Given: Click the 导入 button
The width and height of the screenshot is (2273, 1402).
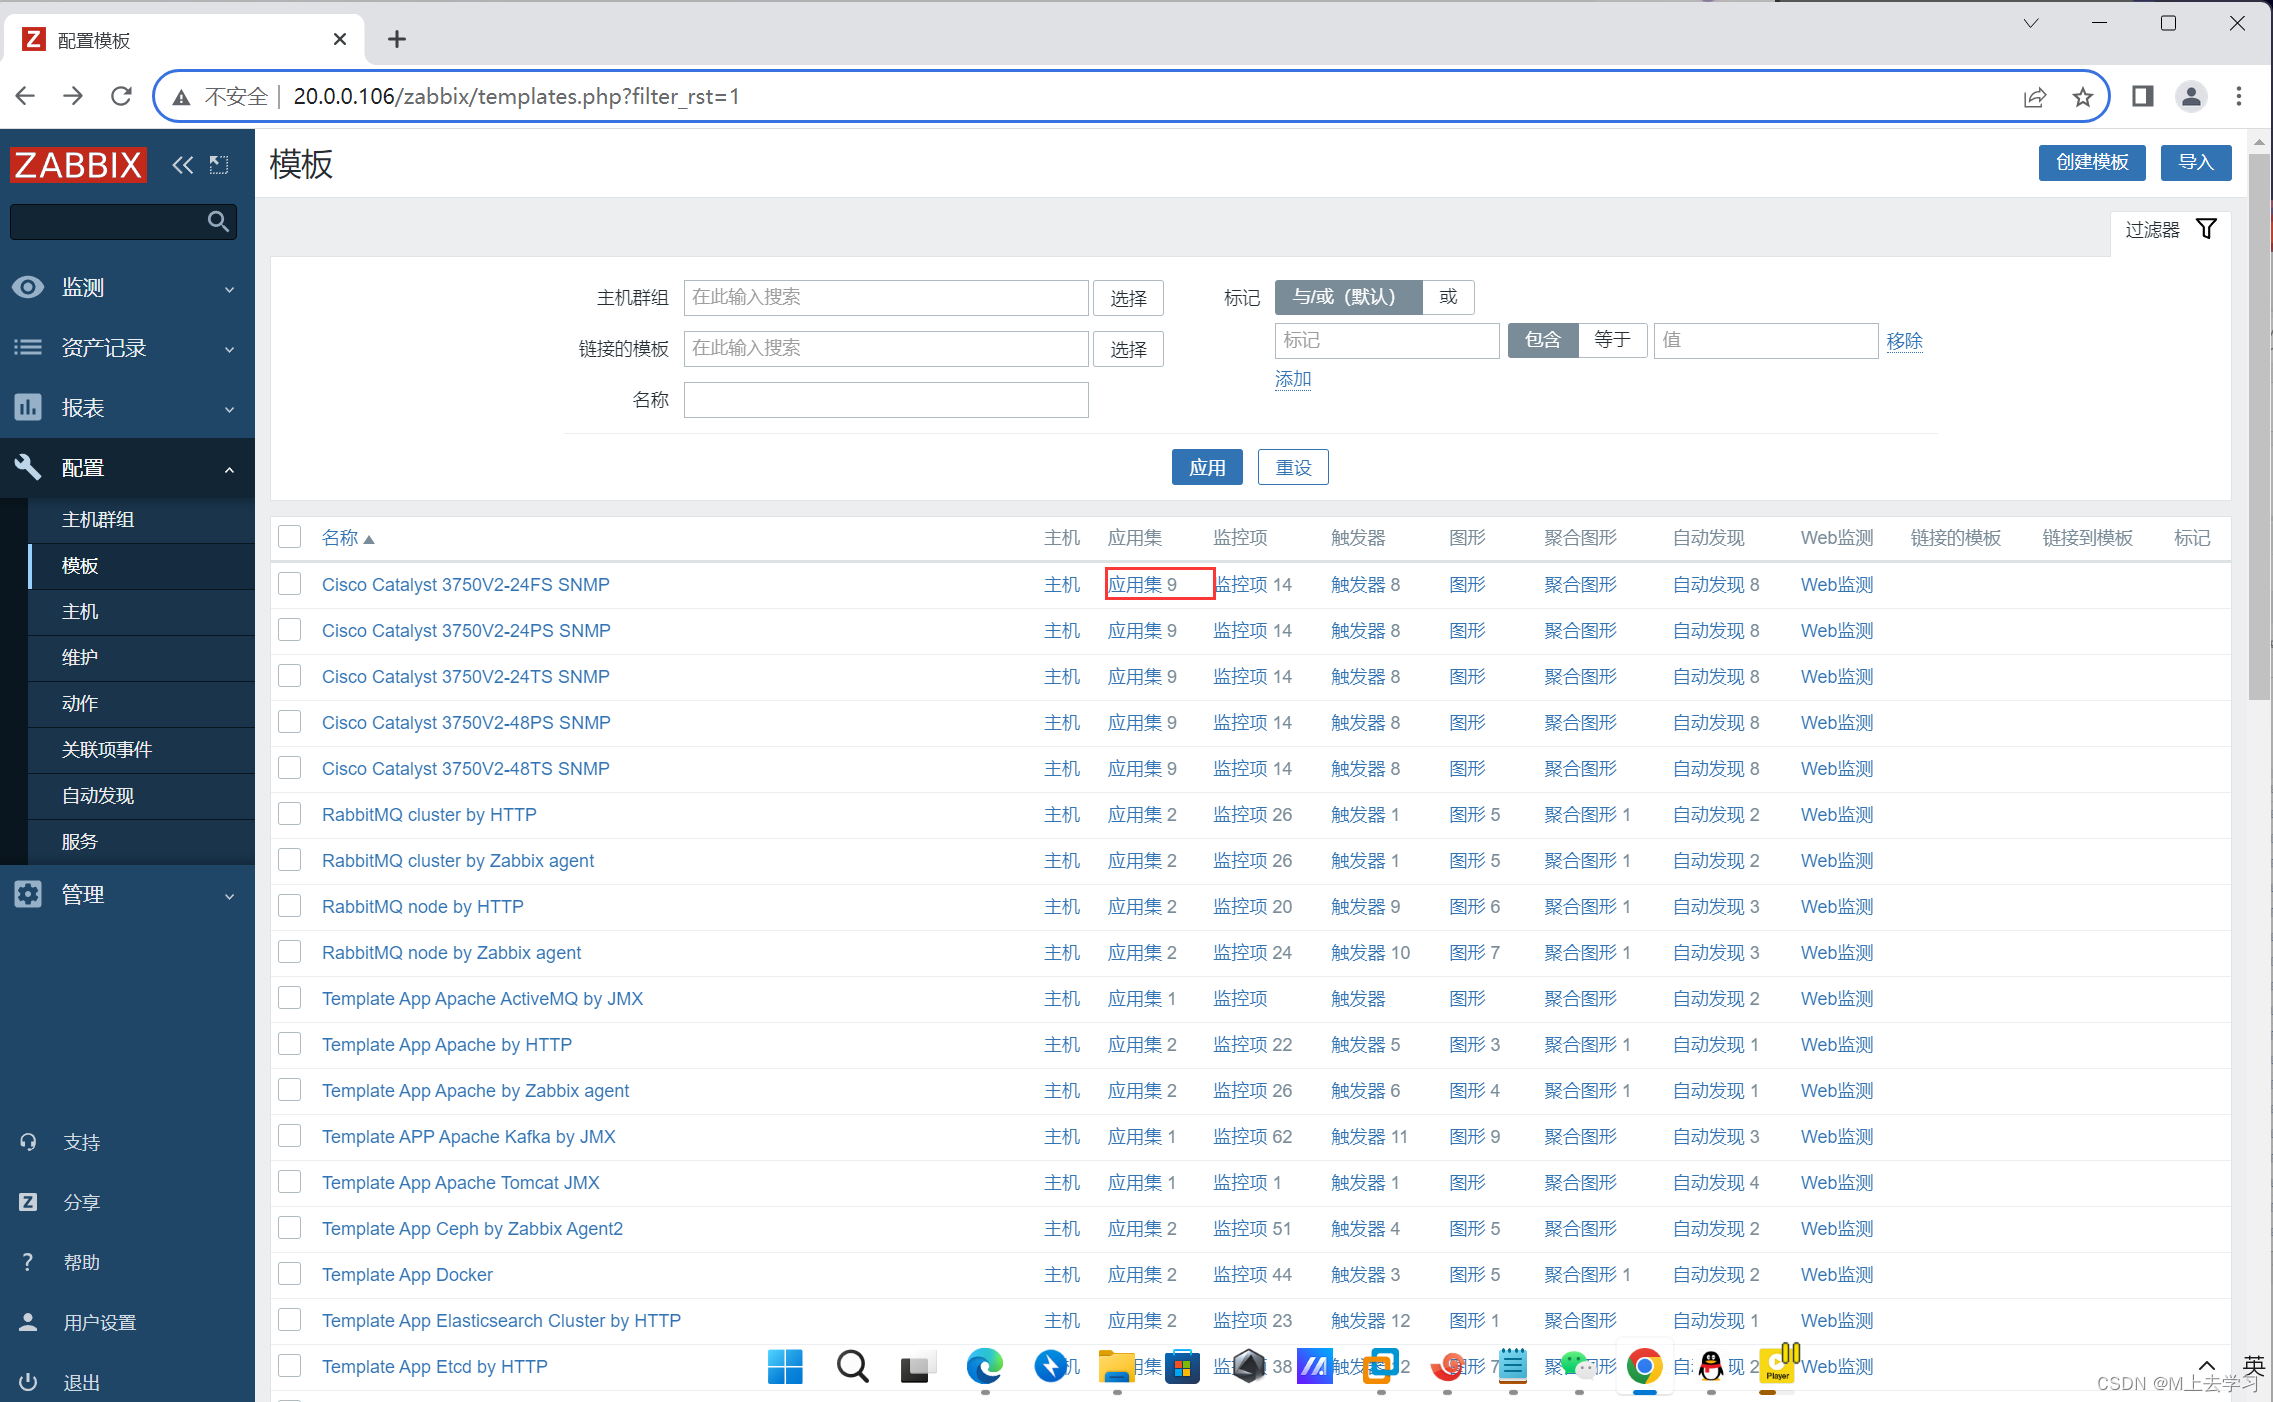Looking at the screenshot, I should 2196,162.
